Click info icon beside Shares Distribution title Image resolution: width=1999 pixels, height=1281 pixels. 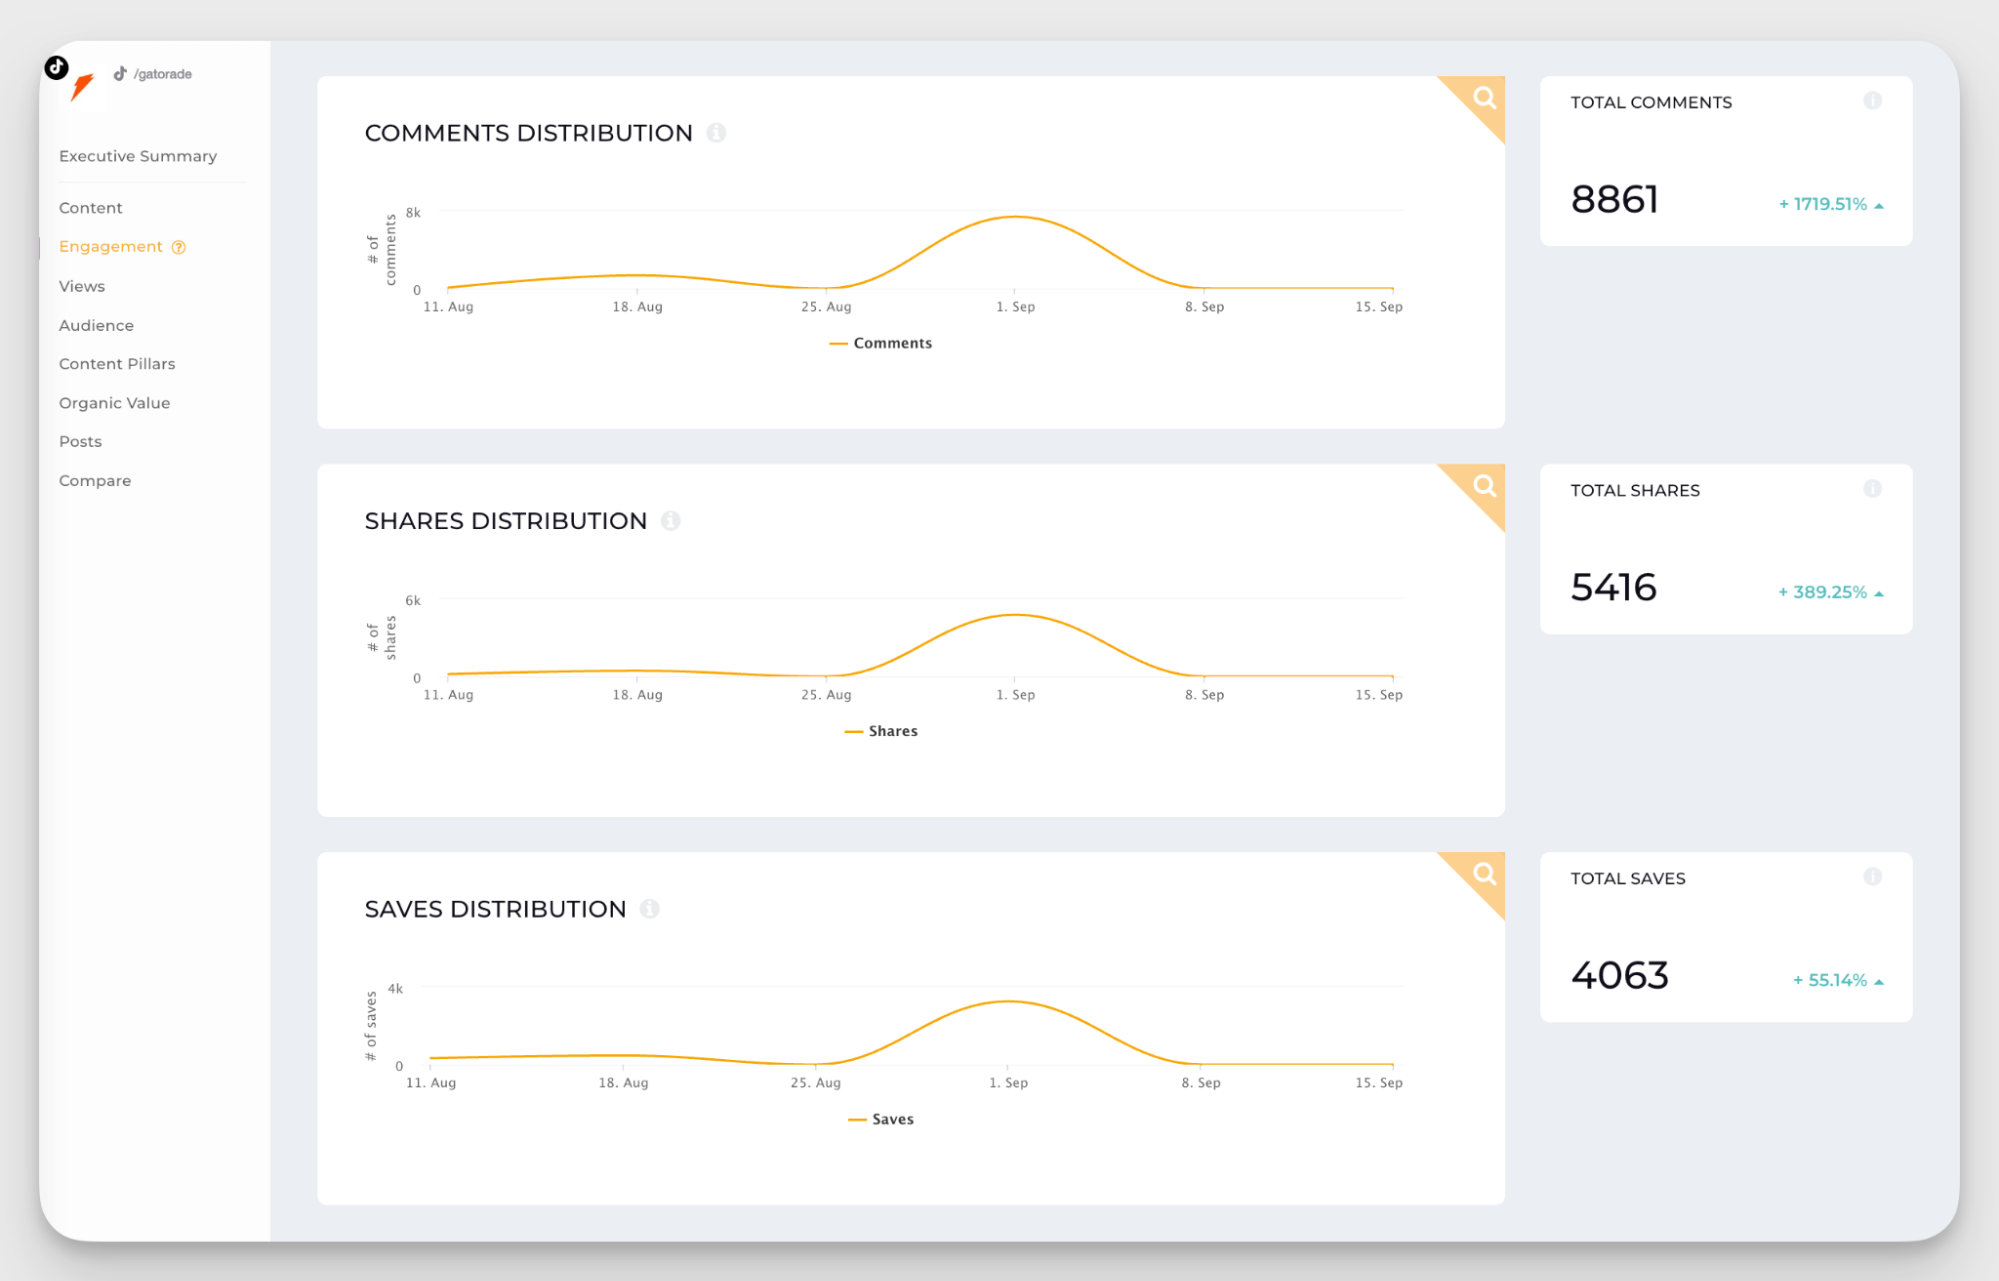[671, 521]
